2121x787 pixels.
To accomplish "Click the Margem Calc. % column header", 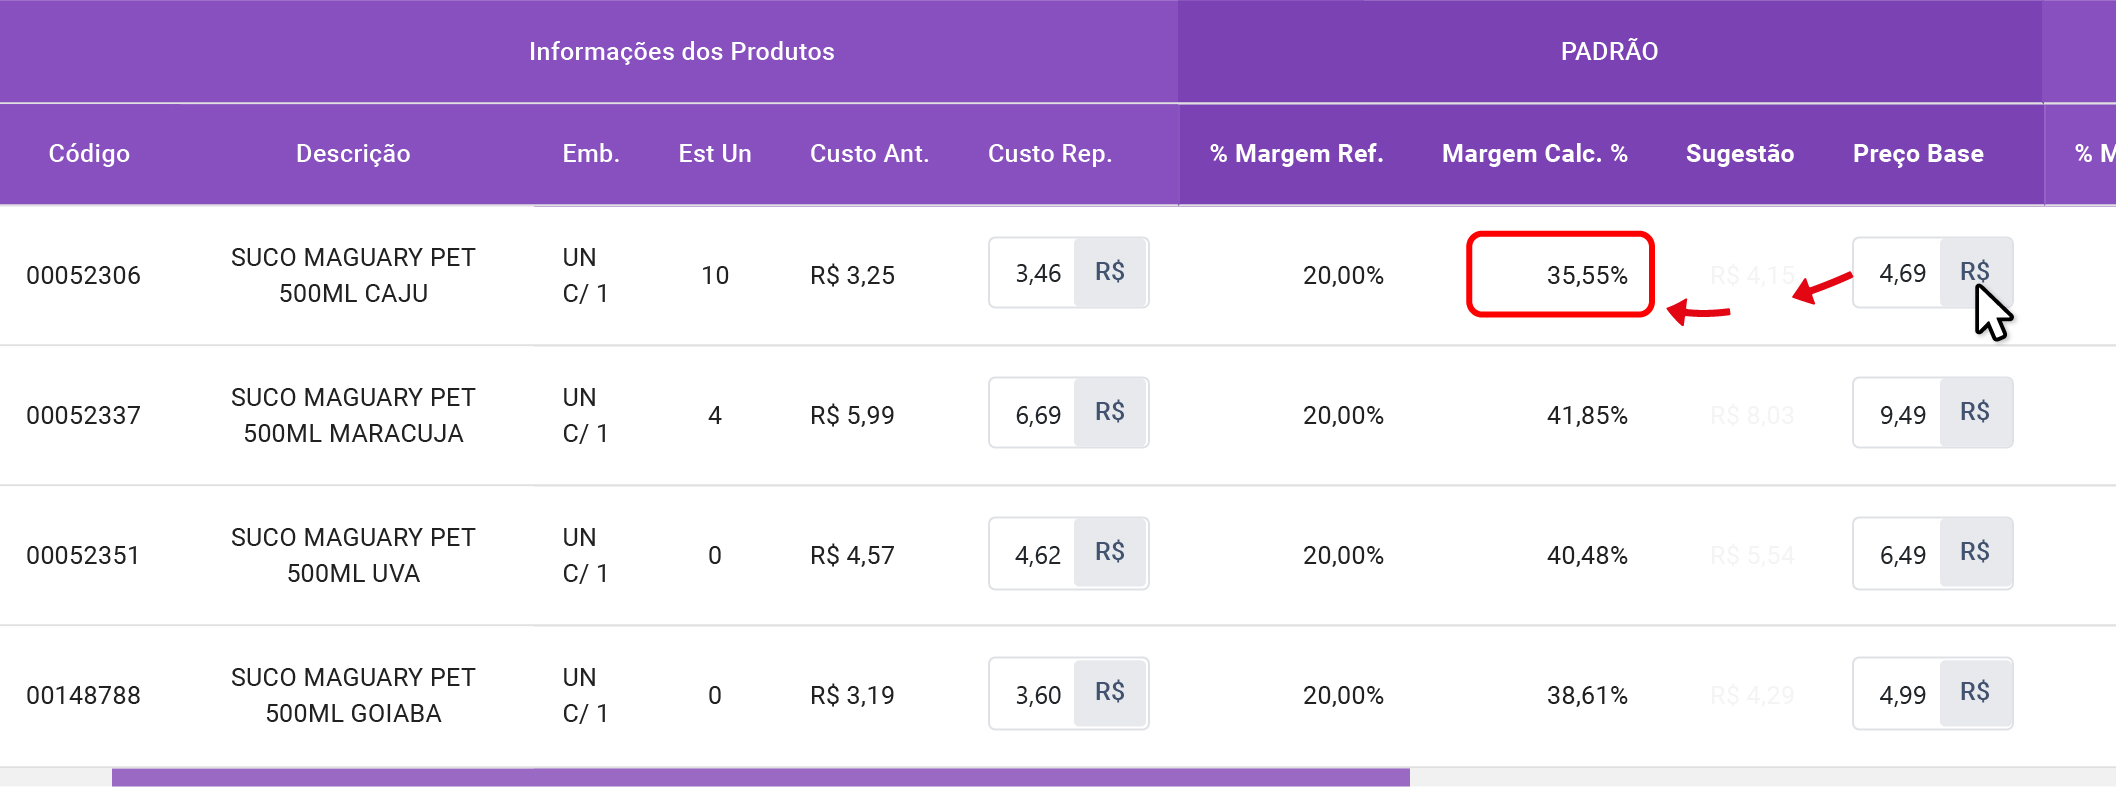I will [1534, 154].
